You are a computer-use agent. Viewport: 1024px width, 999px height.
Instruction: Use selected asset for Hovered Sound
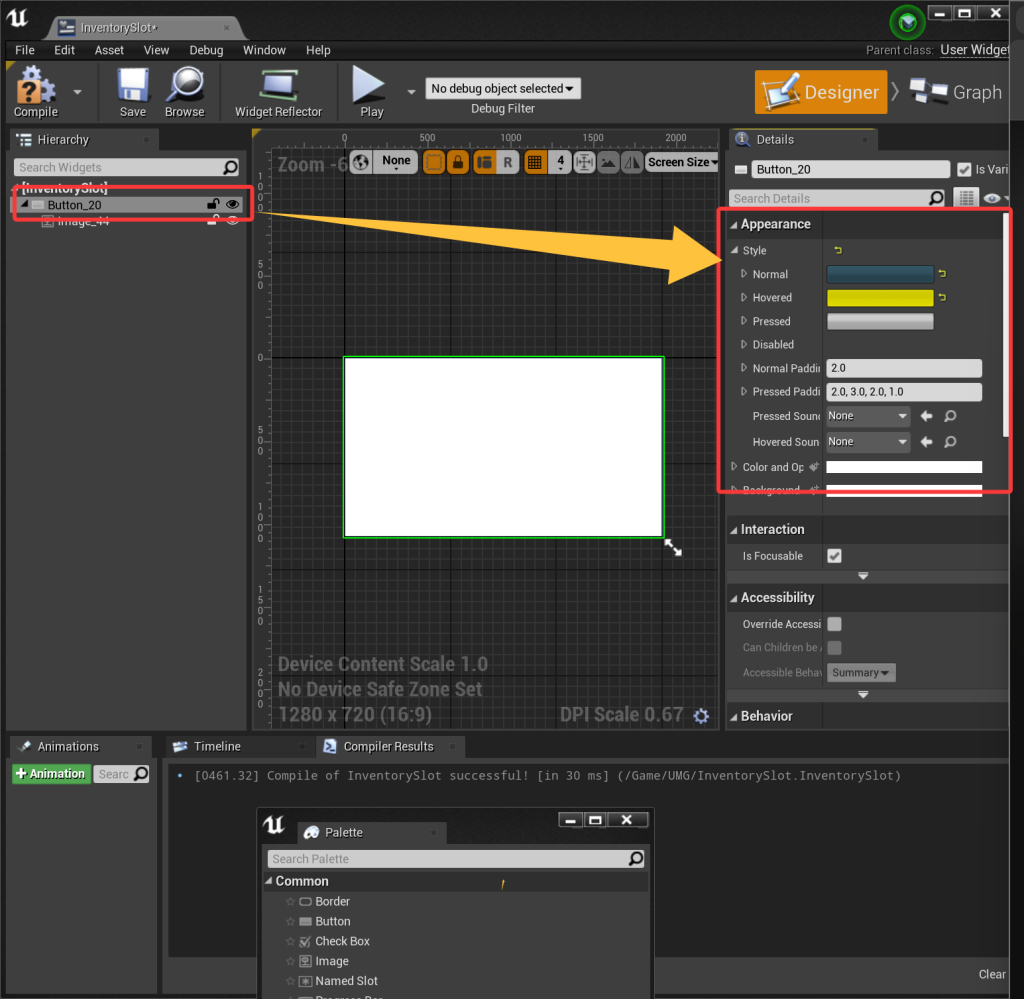[x=926, y=442]
